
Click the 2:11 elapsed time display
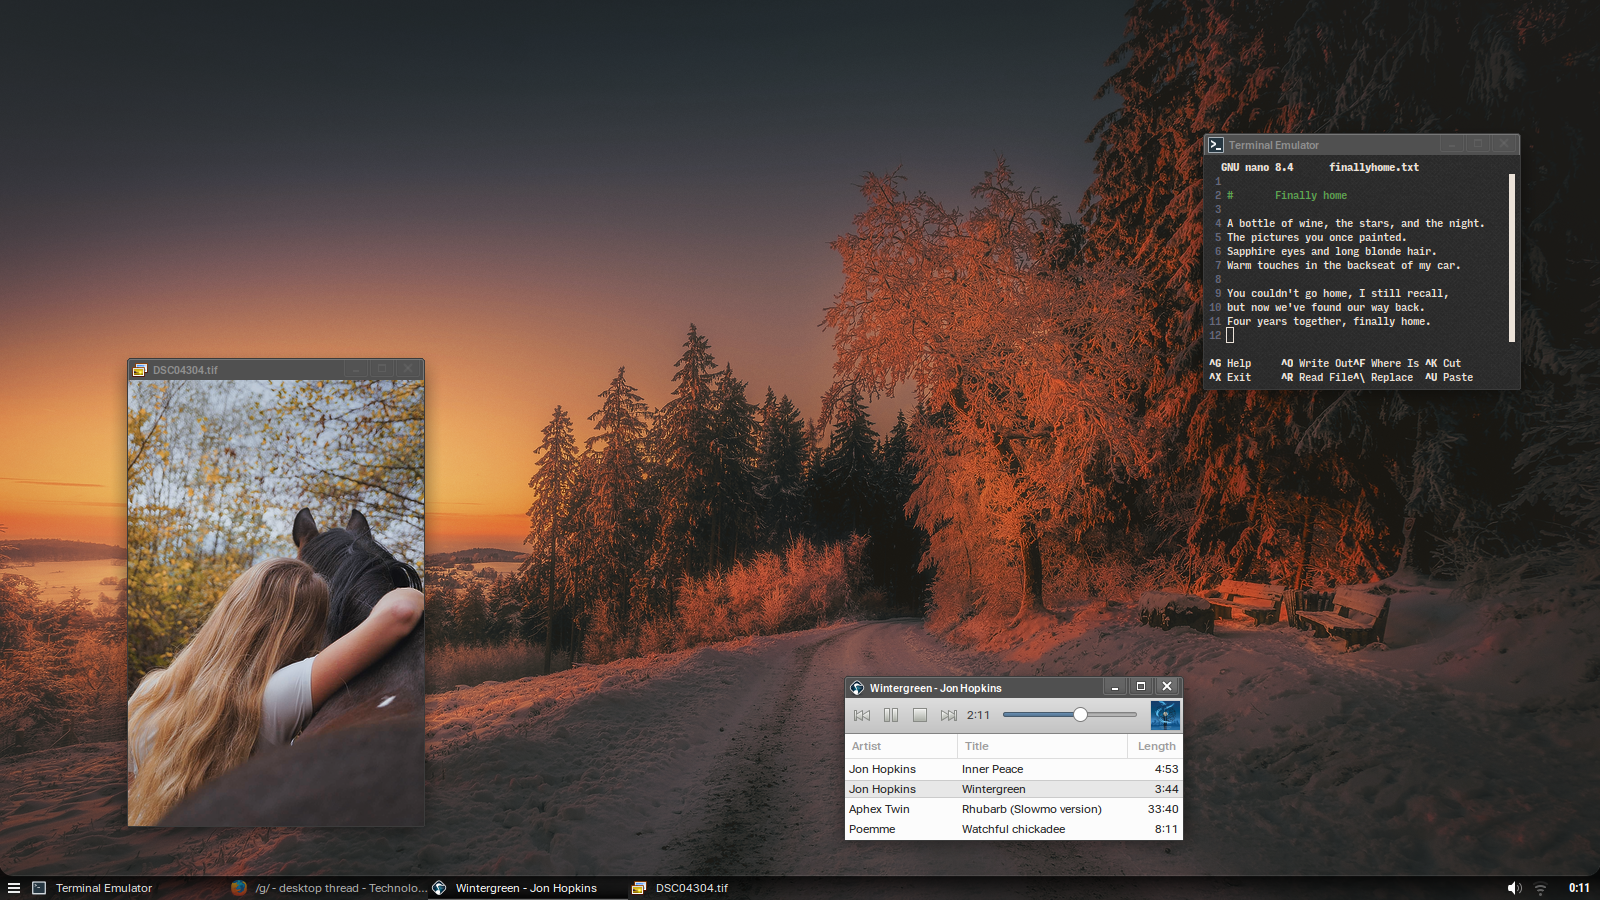(978, 715)
